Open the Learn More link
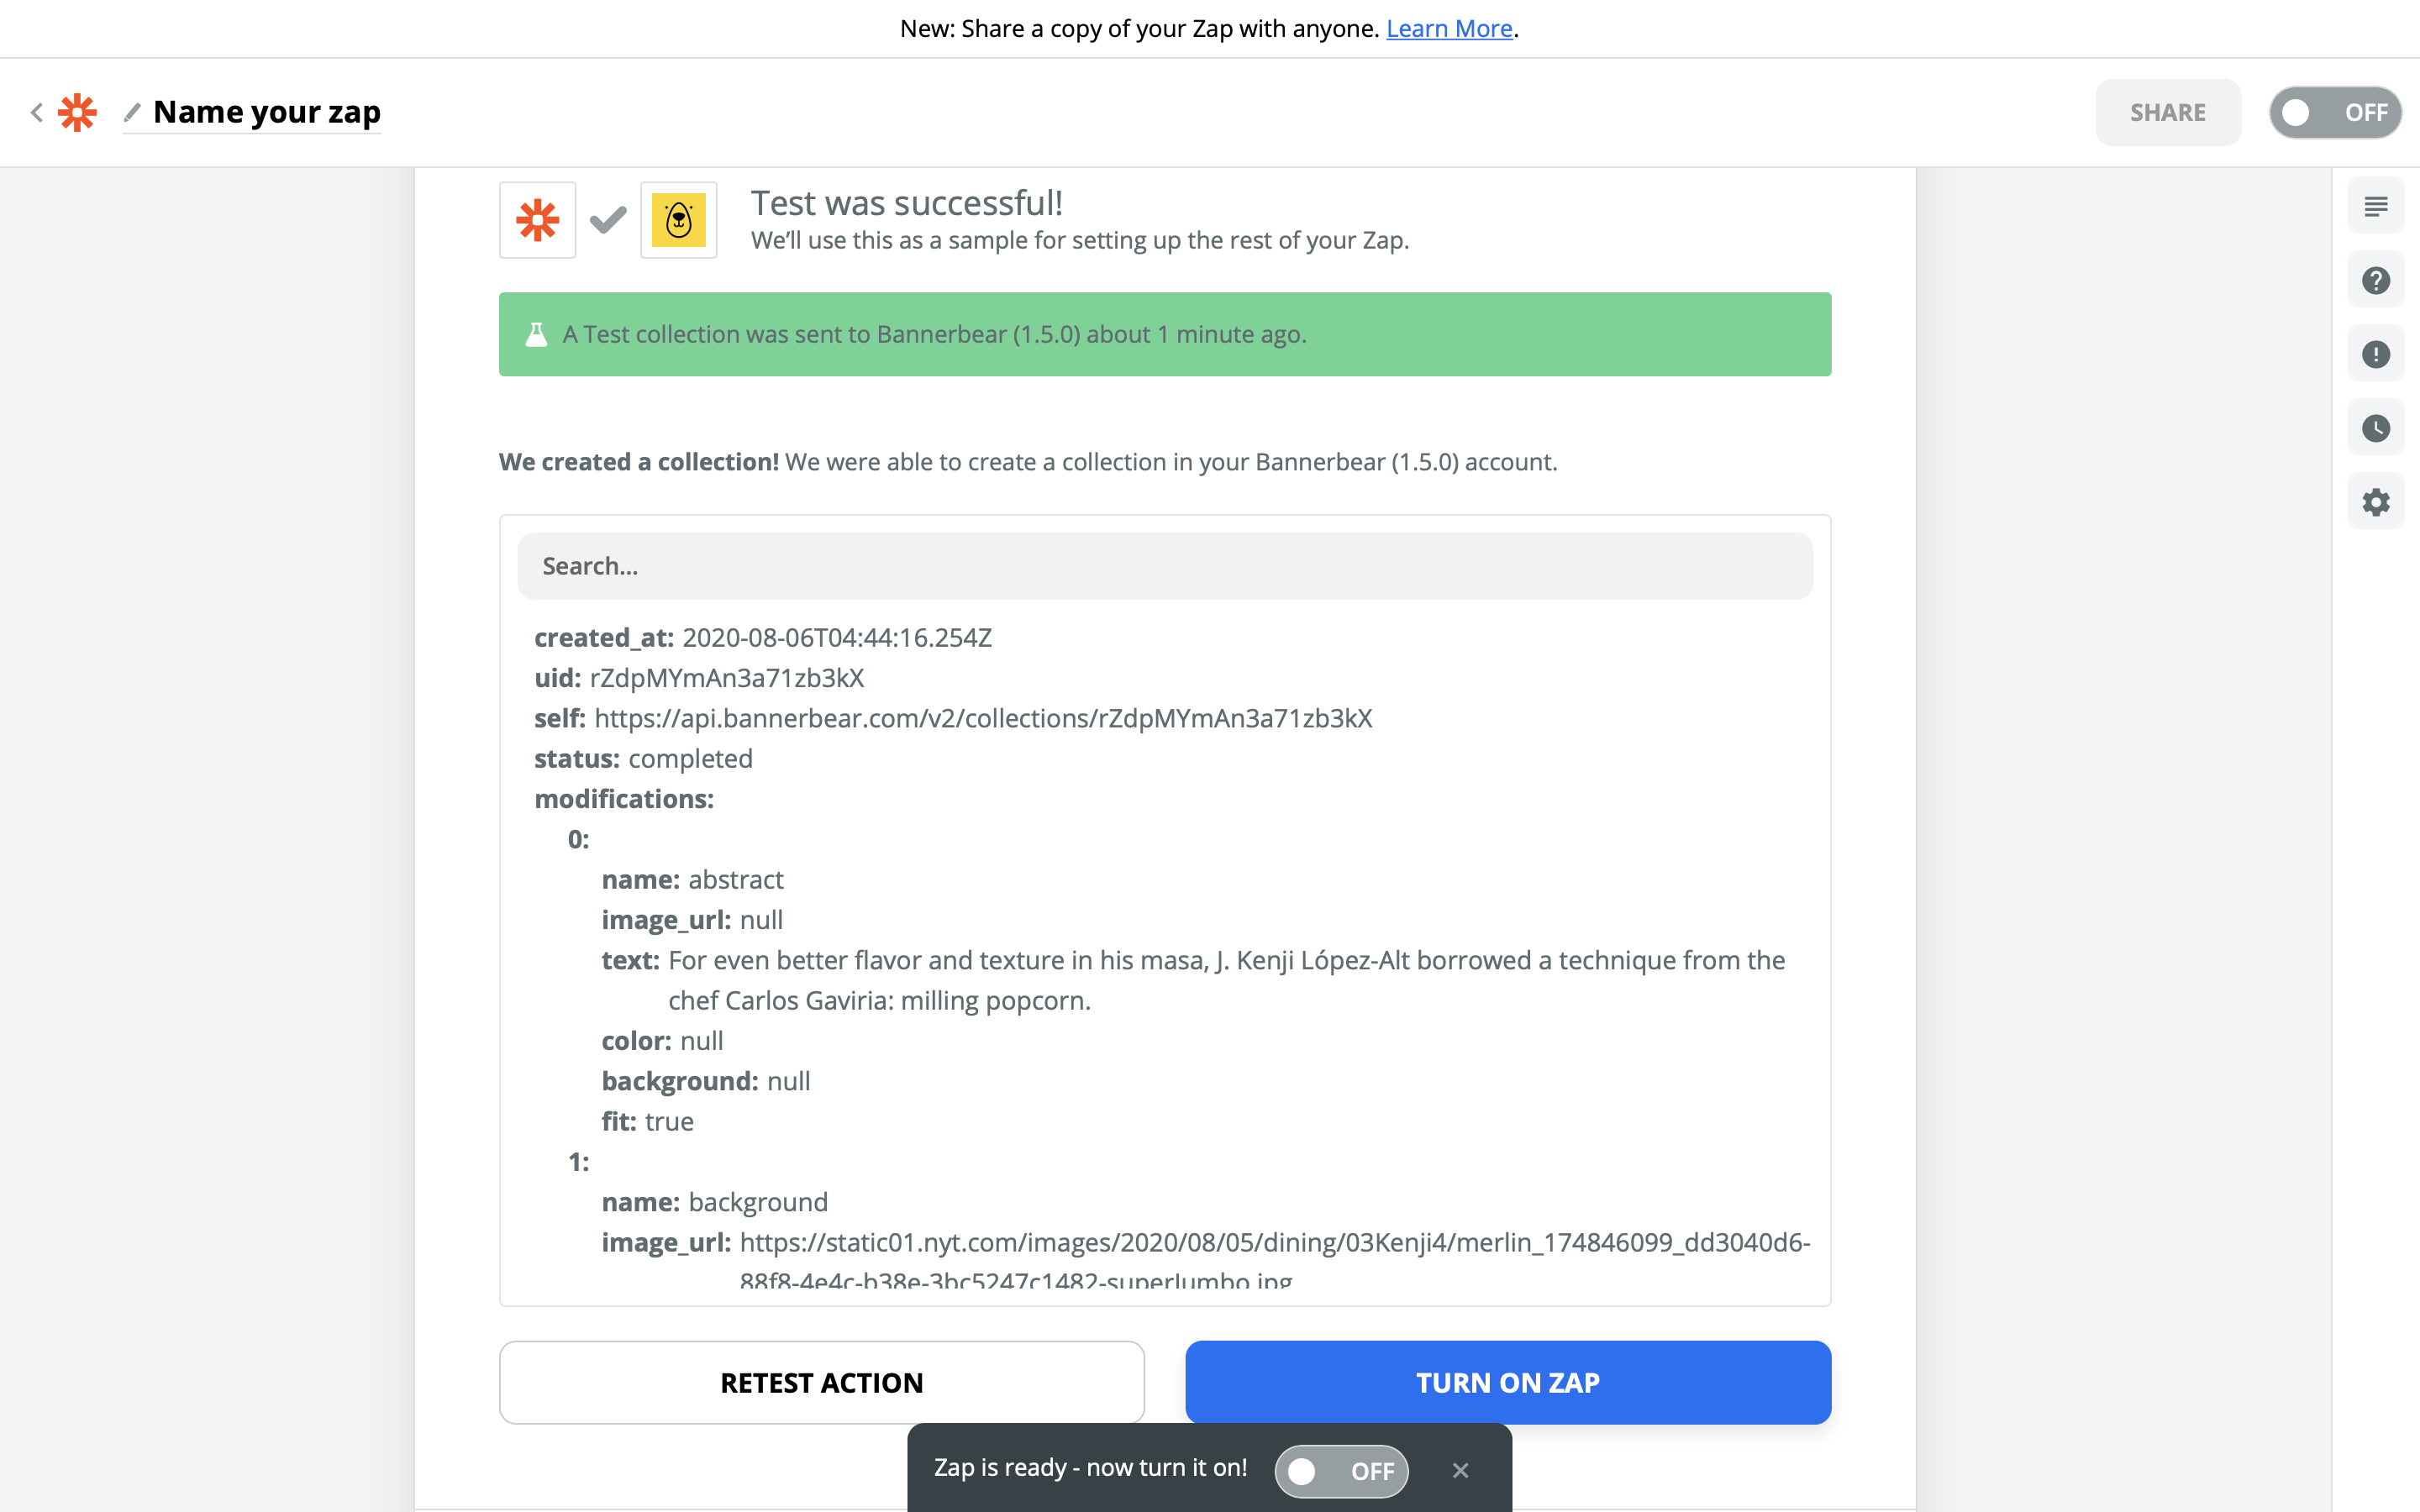 point(1449,28)
